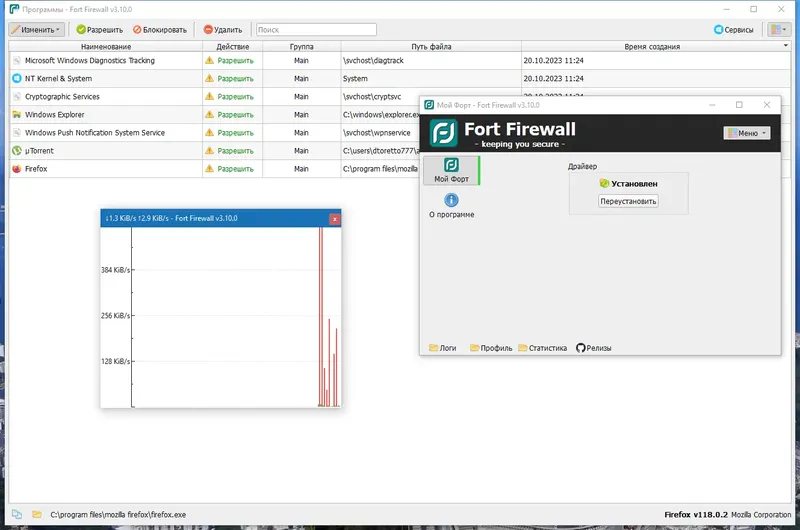Select the Windows Explorer folder icon

[17, 114]
